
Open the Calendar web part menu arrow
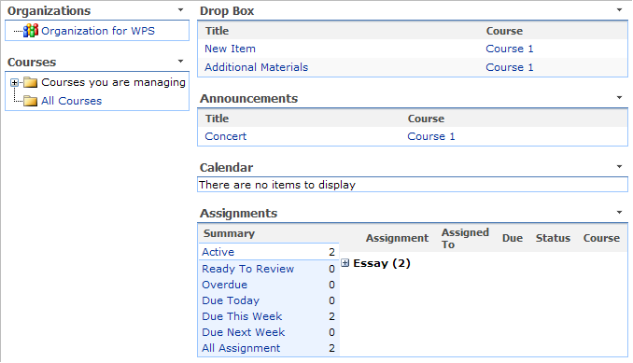click(619, 166)
